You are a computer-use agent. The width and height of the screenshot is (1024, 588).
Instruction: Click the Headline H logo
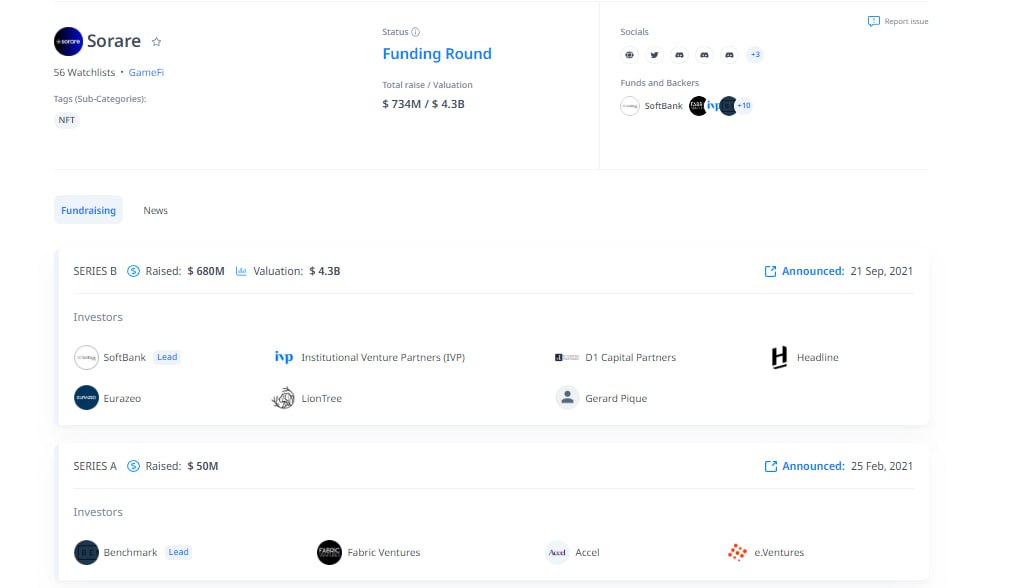(779, 357)
